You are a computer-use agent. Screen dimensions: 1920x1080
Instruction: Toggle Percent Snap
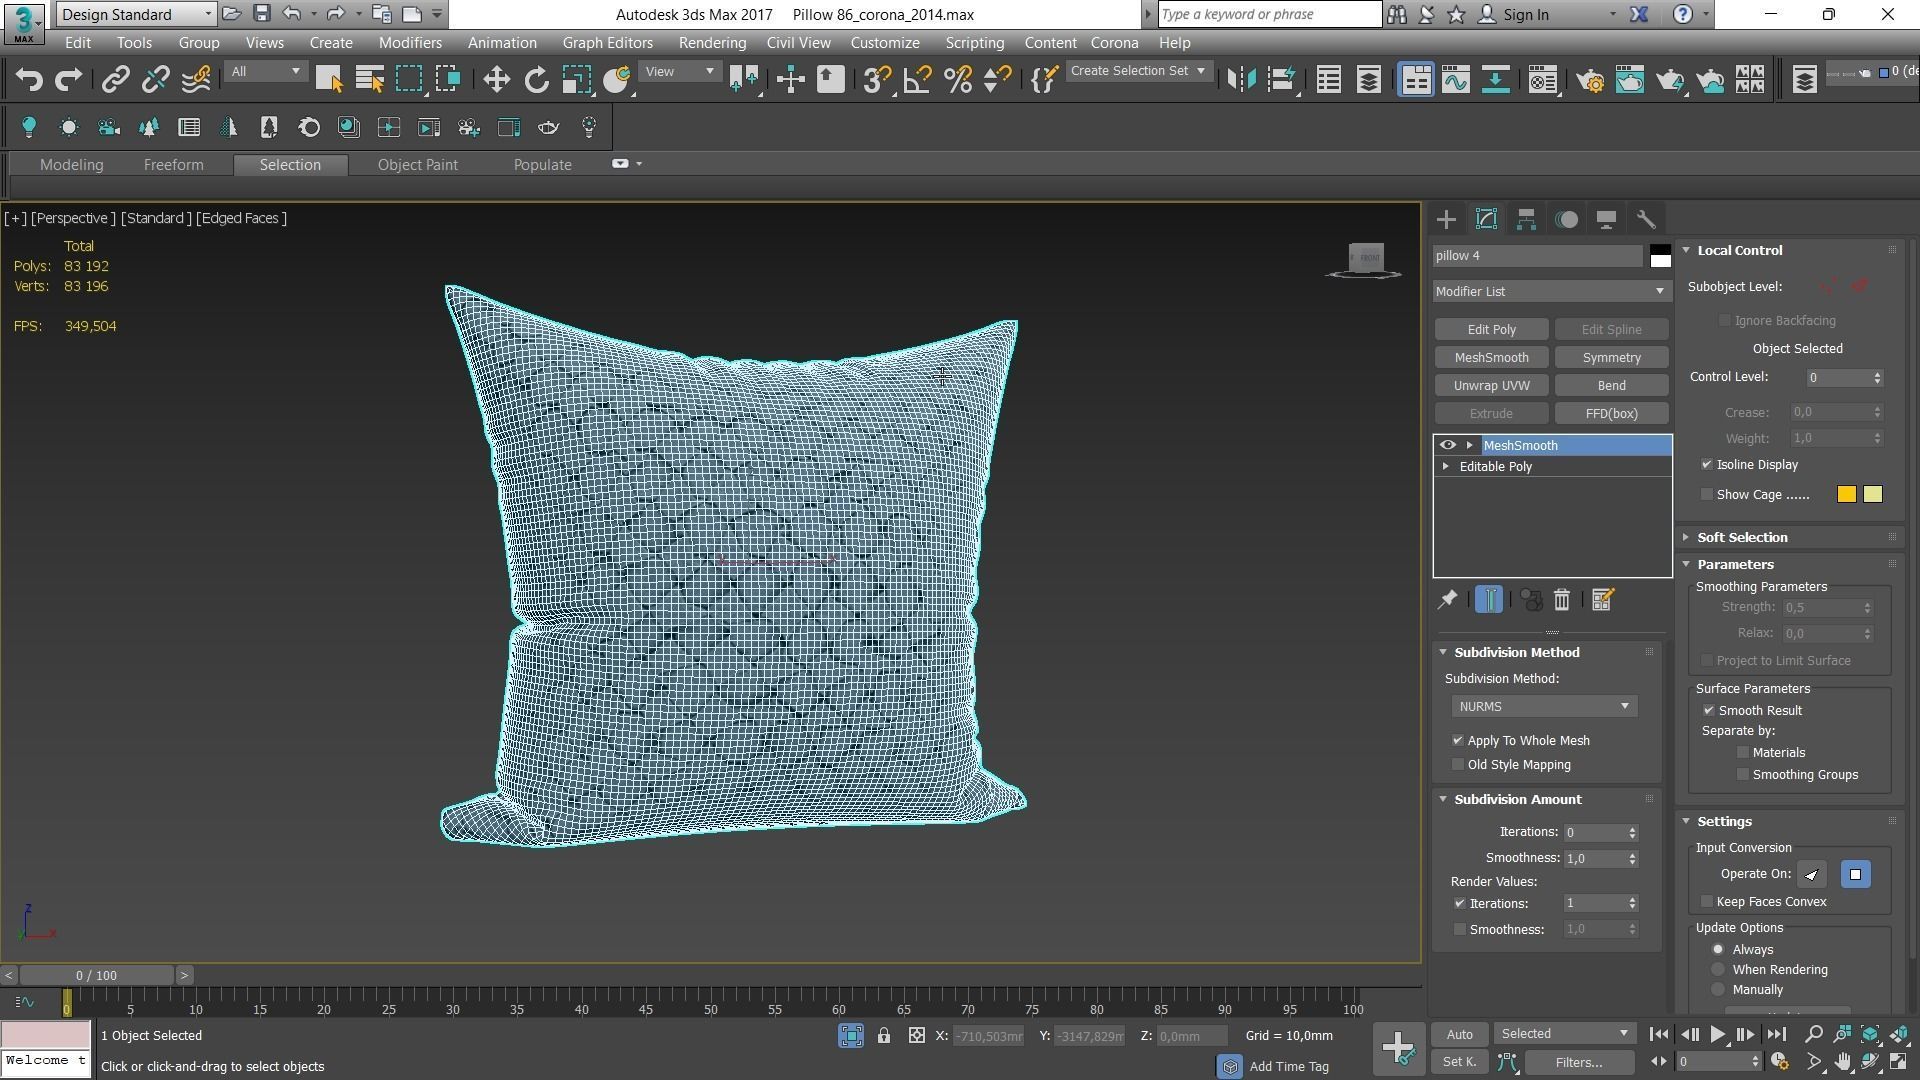(958, 80)
